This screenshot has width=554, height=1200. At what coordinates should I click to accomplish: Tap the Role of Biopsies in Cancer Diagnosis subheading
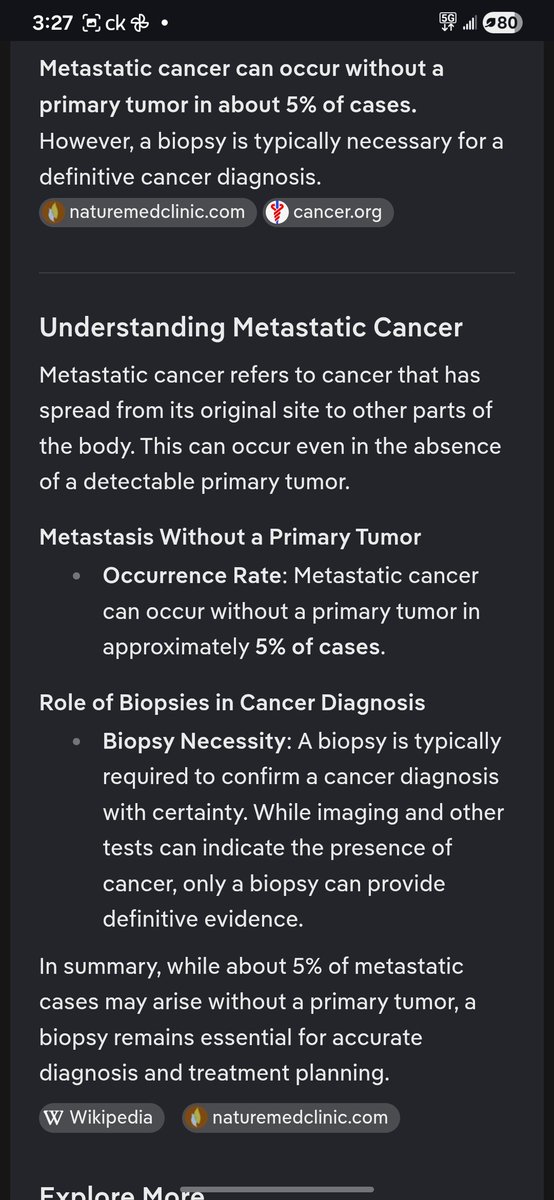tap(232, 703)
